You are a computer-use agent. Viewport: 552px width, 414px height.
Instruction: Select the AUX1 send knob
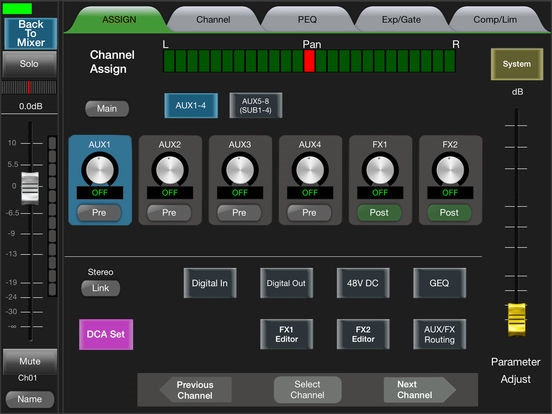click(x=100, y=170)
